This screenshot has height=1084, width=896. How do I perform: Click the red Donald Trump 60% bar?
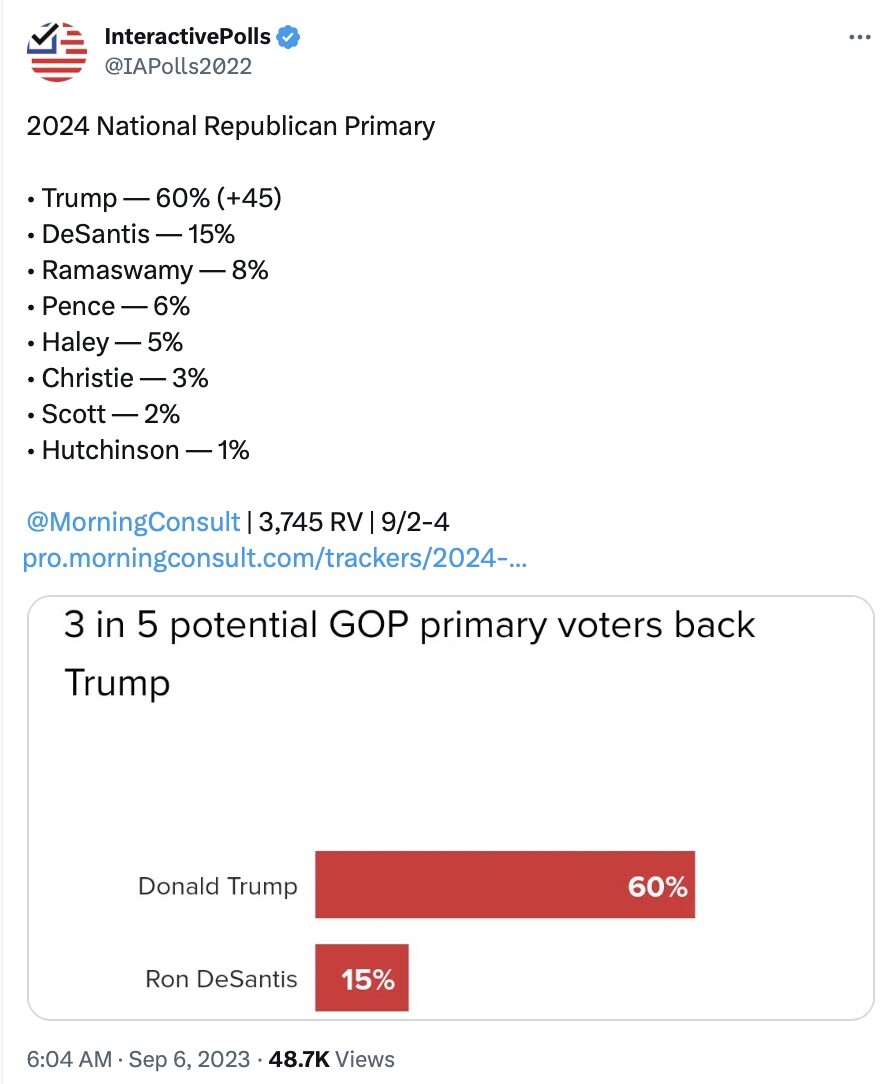[x=505, y=885]
